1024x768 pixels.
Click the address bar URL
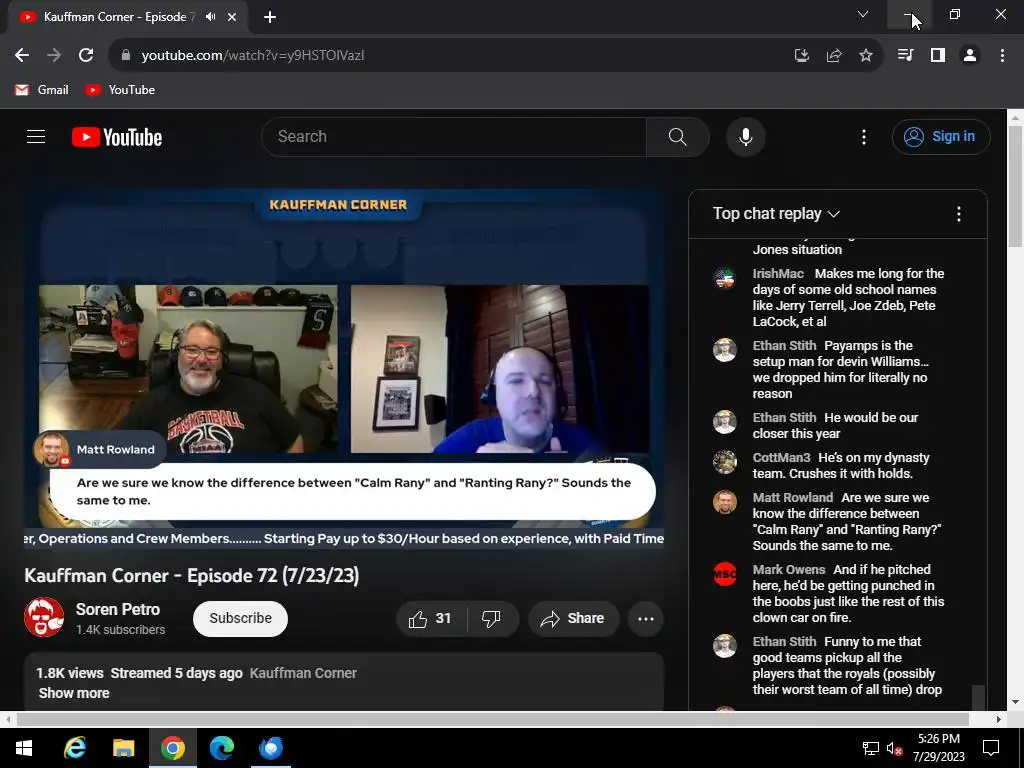coord(253,56)
